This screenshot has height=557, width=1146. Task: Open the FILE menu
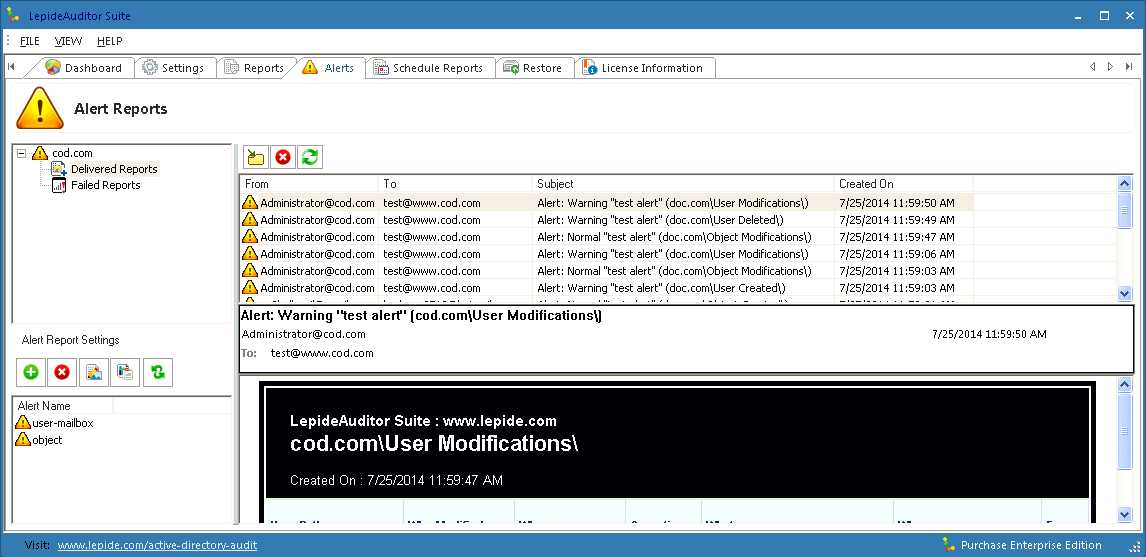click(30, 41)
